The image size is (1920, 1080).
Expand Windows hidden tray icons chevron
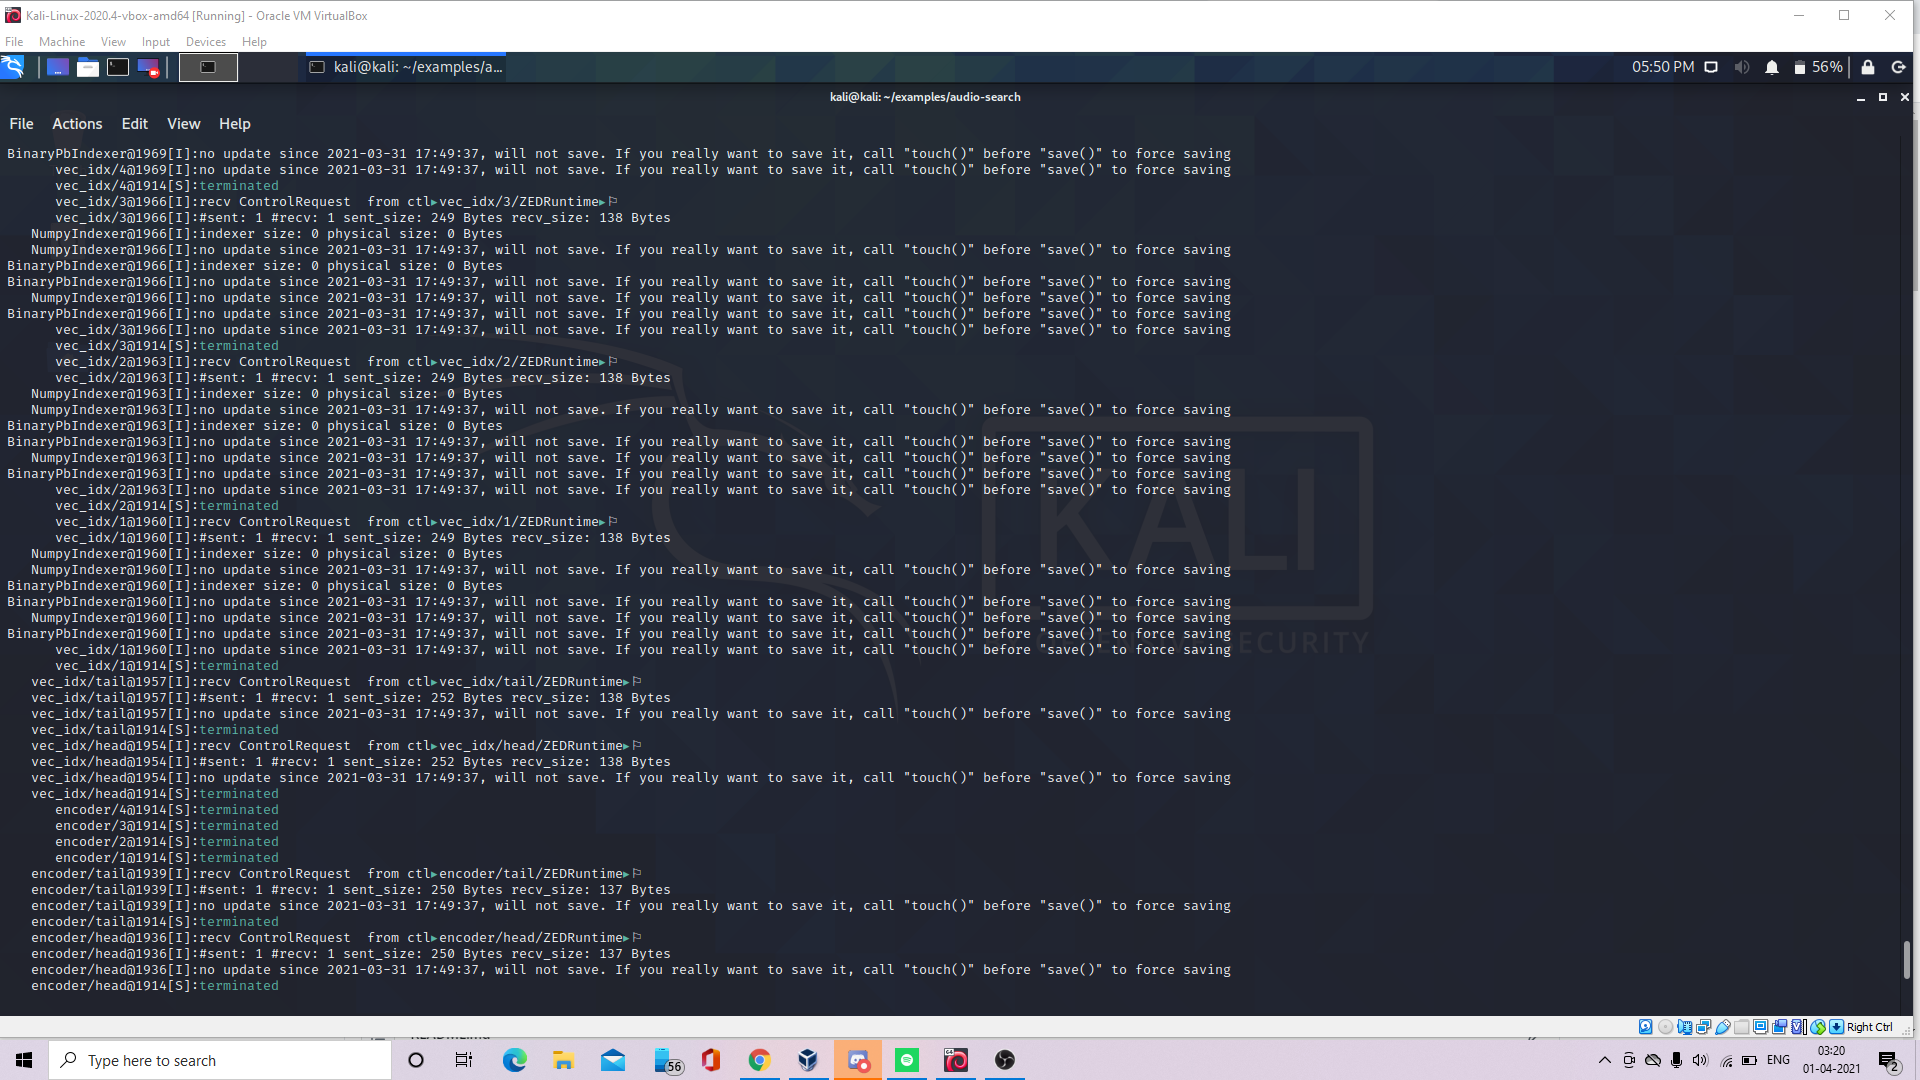(x=1605, y=1060)
